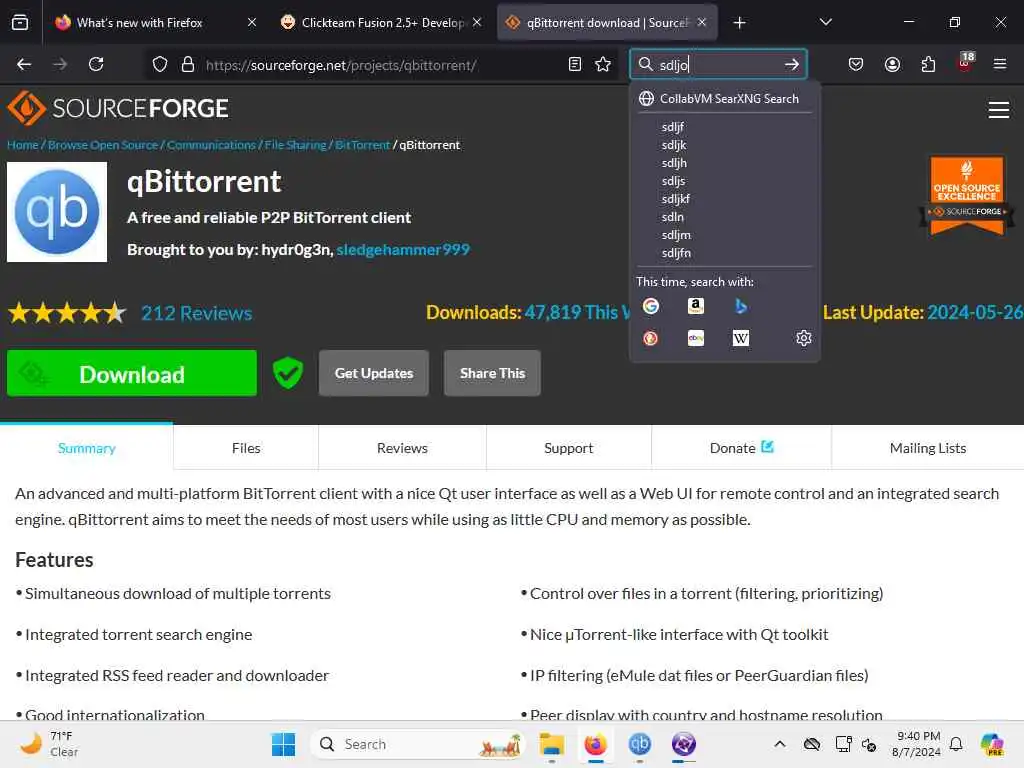
Task: Open notifications bell in the taskbar
Action: (x=956, y=744)
